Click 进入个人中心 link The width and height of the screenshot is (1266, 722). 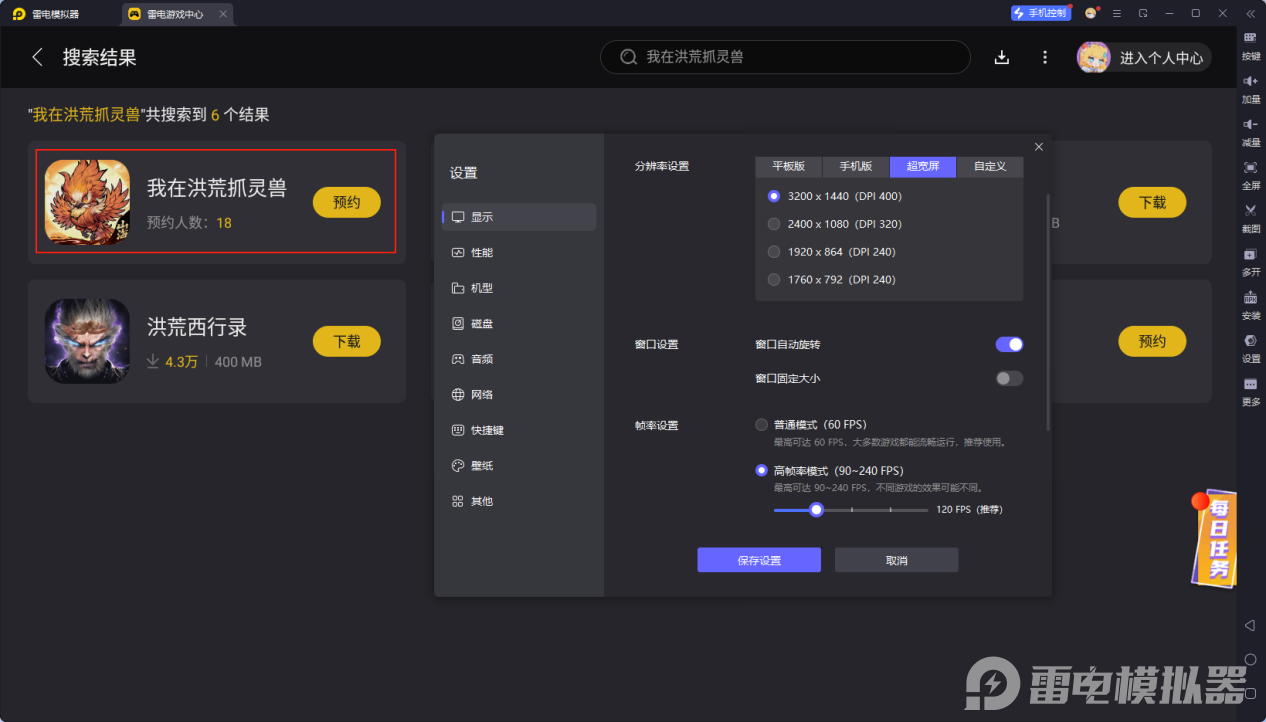coord(1161,58)
